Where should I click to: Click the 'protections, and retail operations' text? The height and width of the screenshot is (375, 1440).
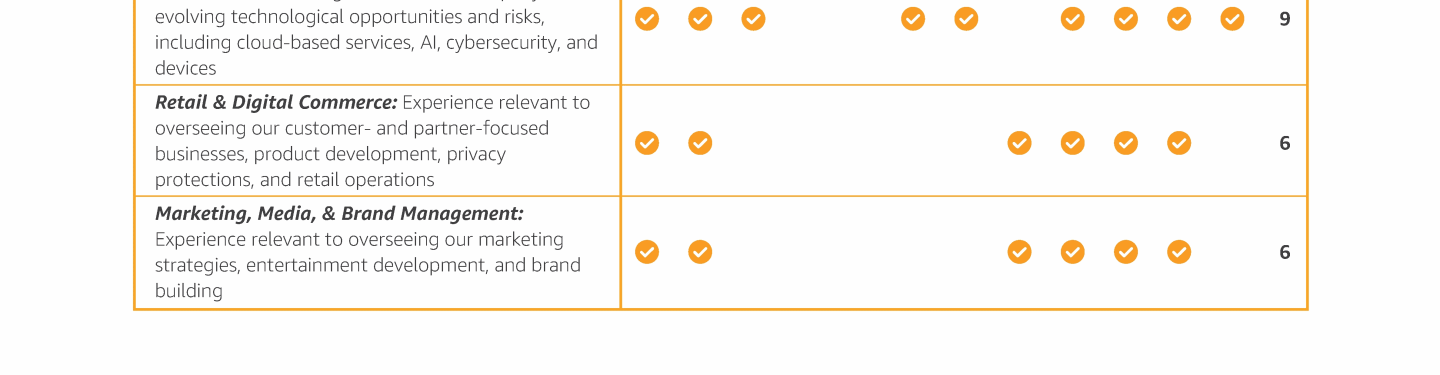coord(295,180)
